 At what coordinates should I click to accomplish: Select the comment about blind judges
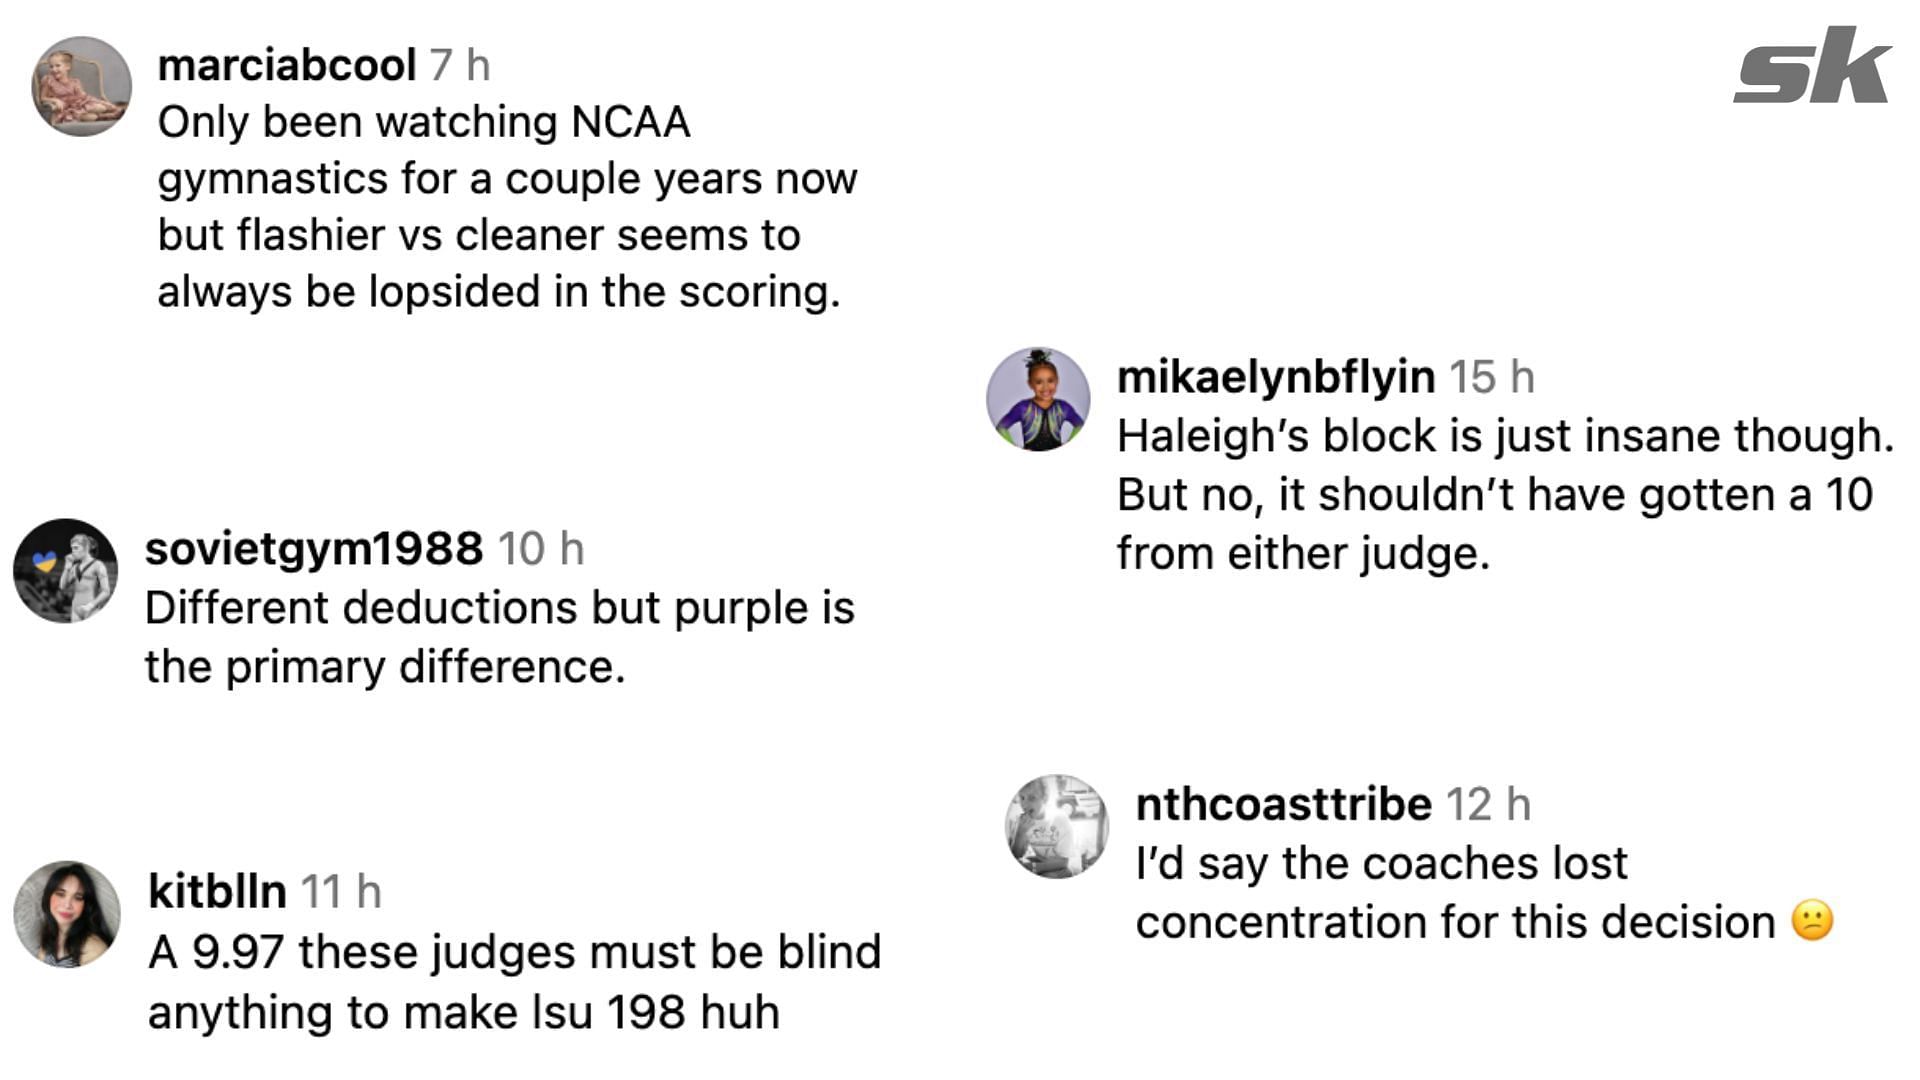(514, 982)
